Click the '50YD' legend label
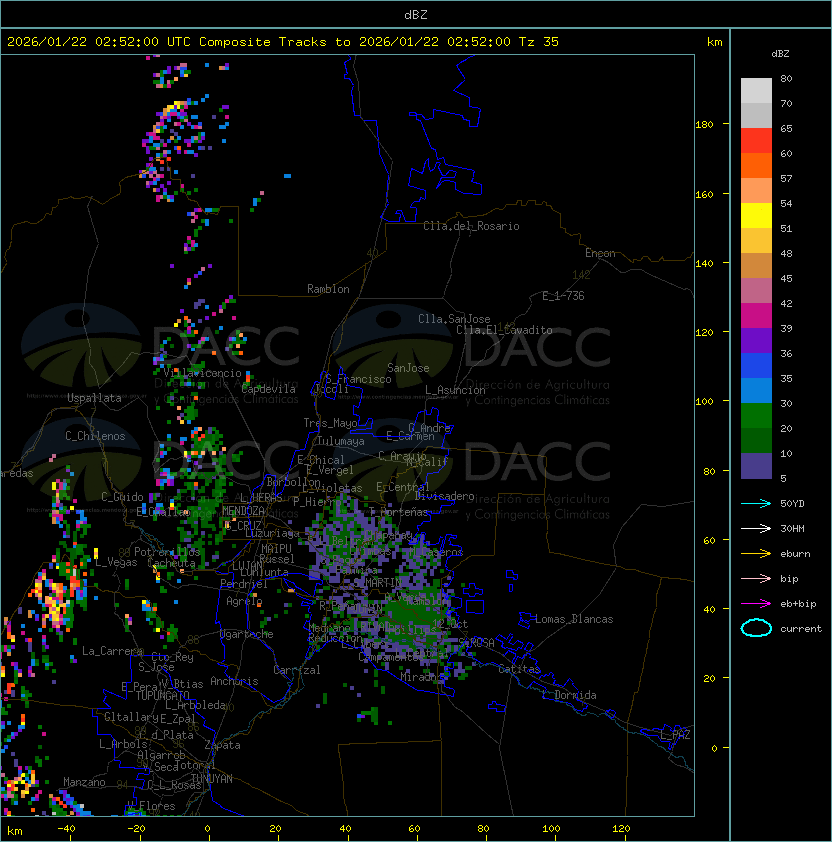The image size is (832, 842). [792, 503]
